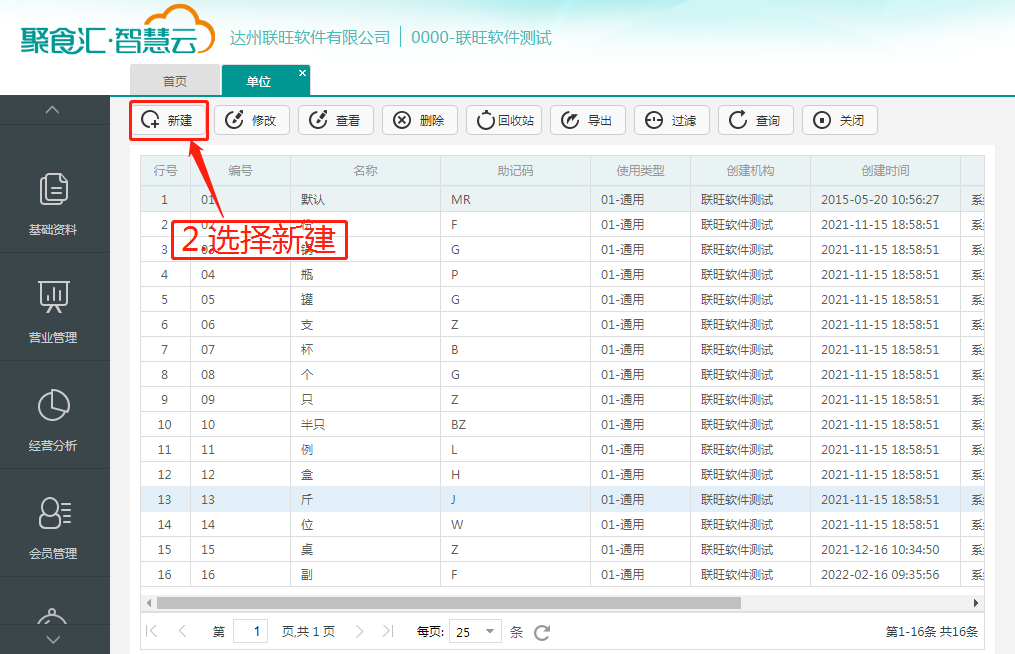The width and height of the screenshot is (1015, 654).
Task: Click the scrollbar left arrow under the table
Action: coord(149,603)
